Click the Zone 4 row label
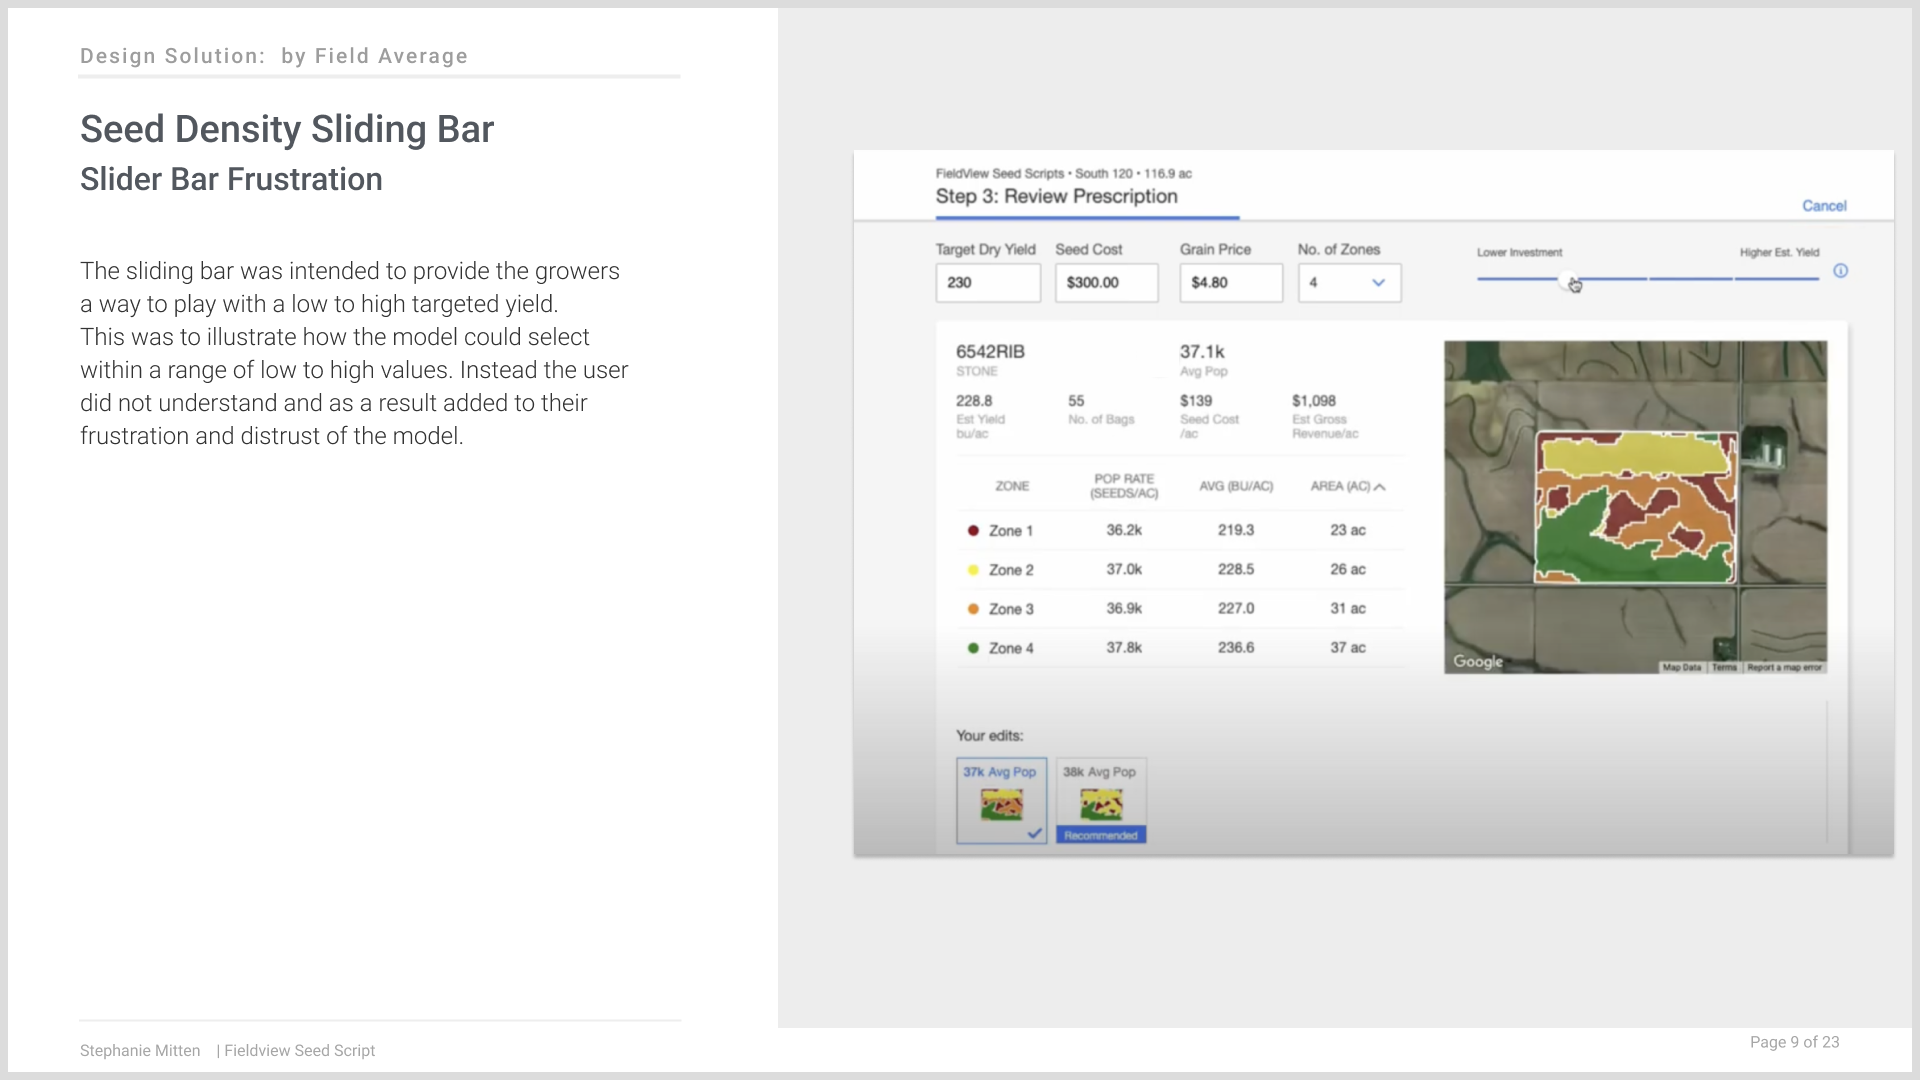This screenshot has width=1920, height=1080. pyautogui.click(x=1011, y=648)
